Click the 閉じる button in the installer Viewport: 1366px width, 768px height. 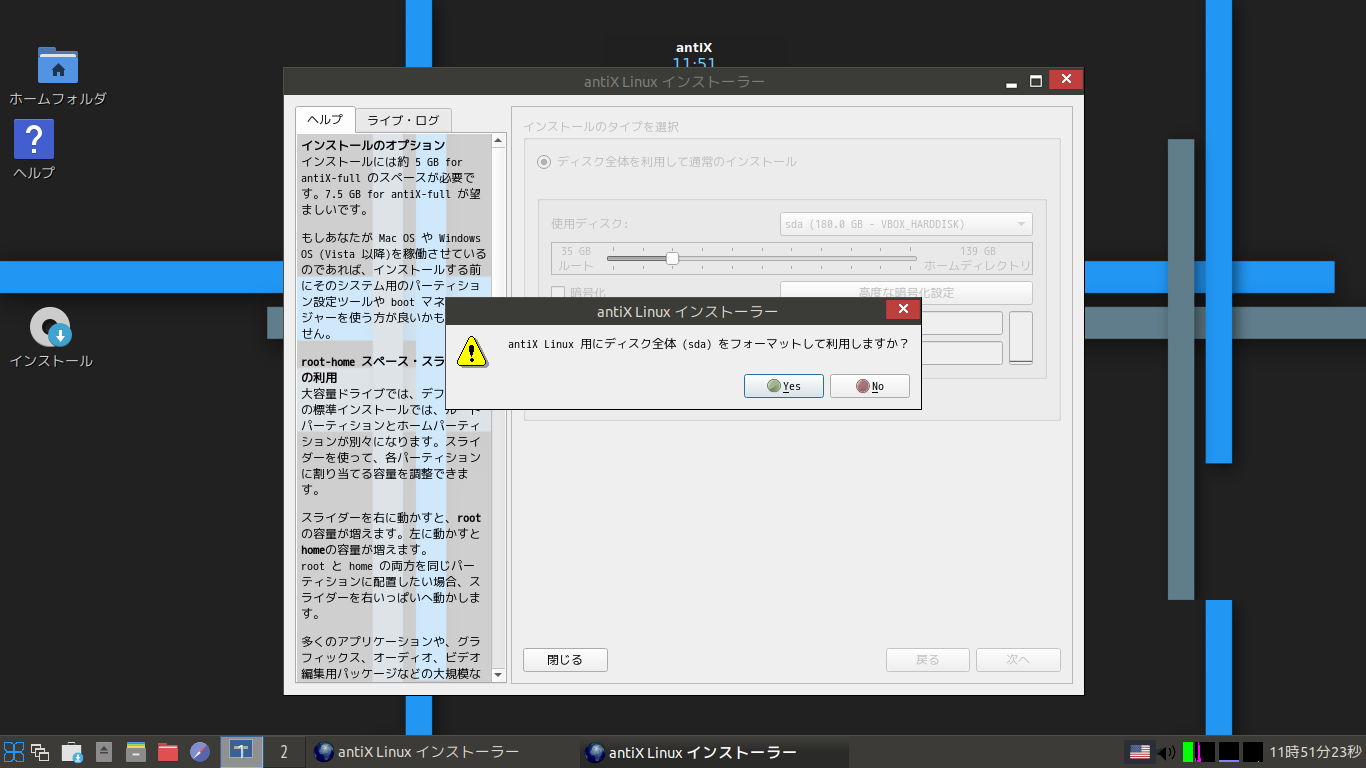(565, 660)
